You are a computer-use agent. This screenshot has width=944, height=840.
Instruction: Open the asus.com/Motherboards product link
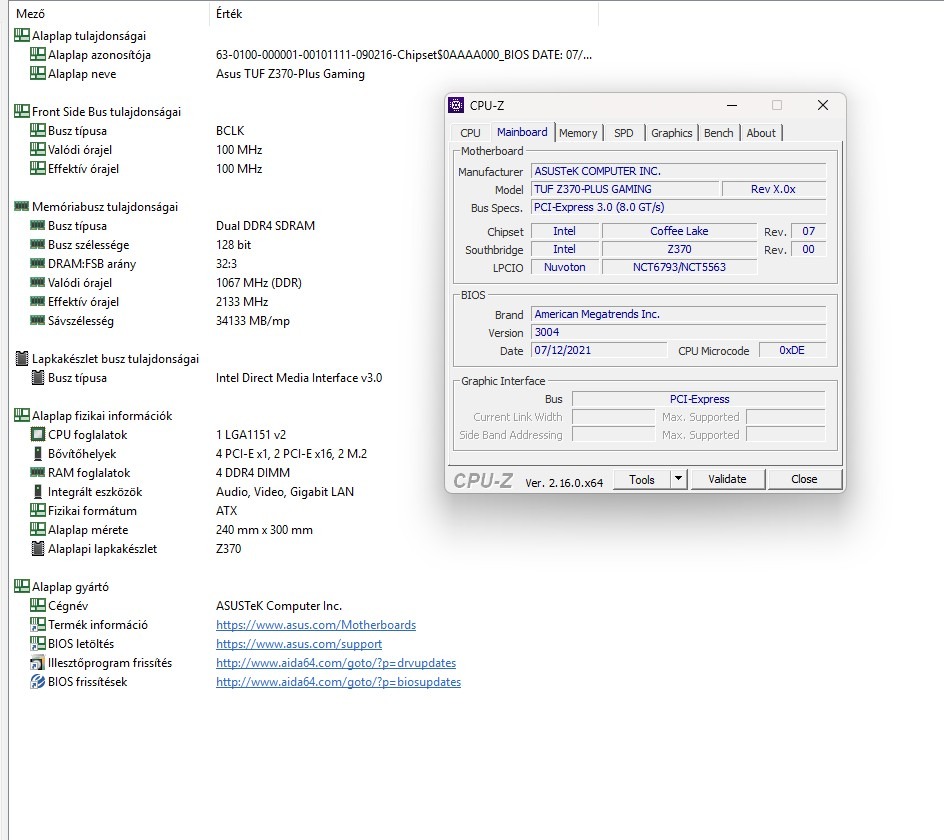tap(316, 625)
